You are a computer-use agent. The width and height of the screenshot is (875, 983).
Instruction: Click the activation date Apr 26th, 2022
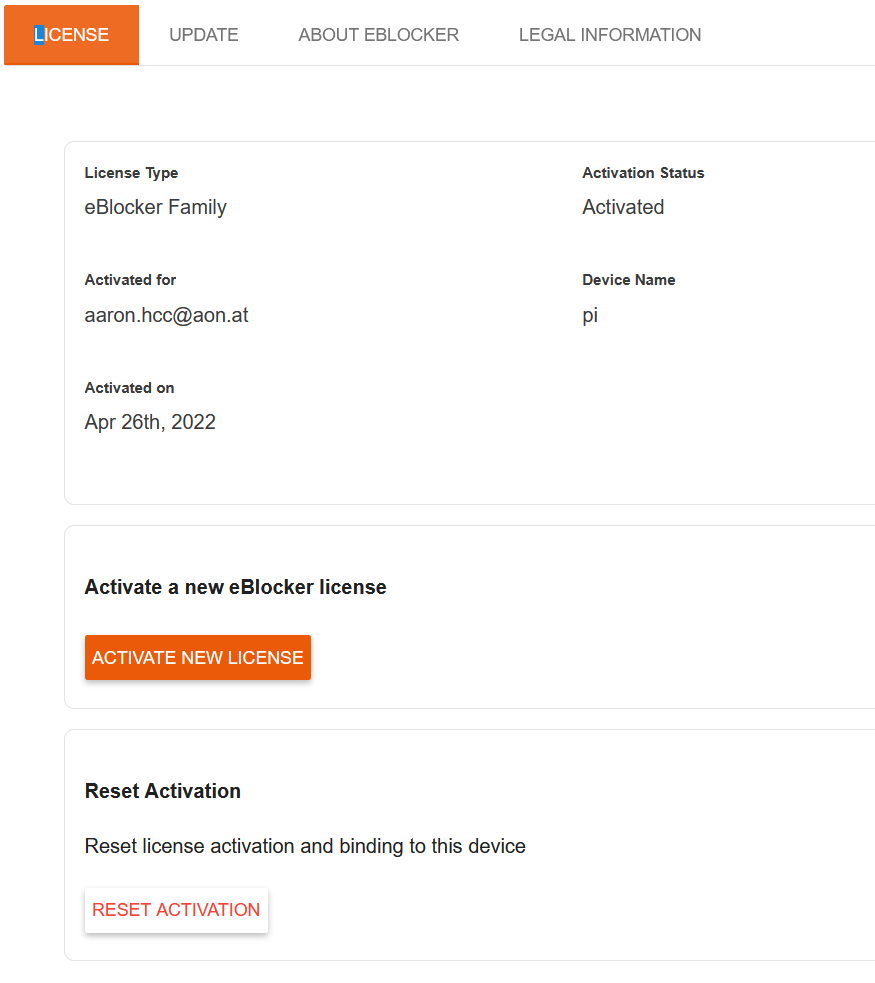(x=150, y=422)
